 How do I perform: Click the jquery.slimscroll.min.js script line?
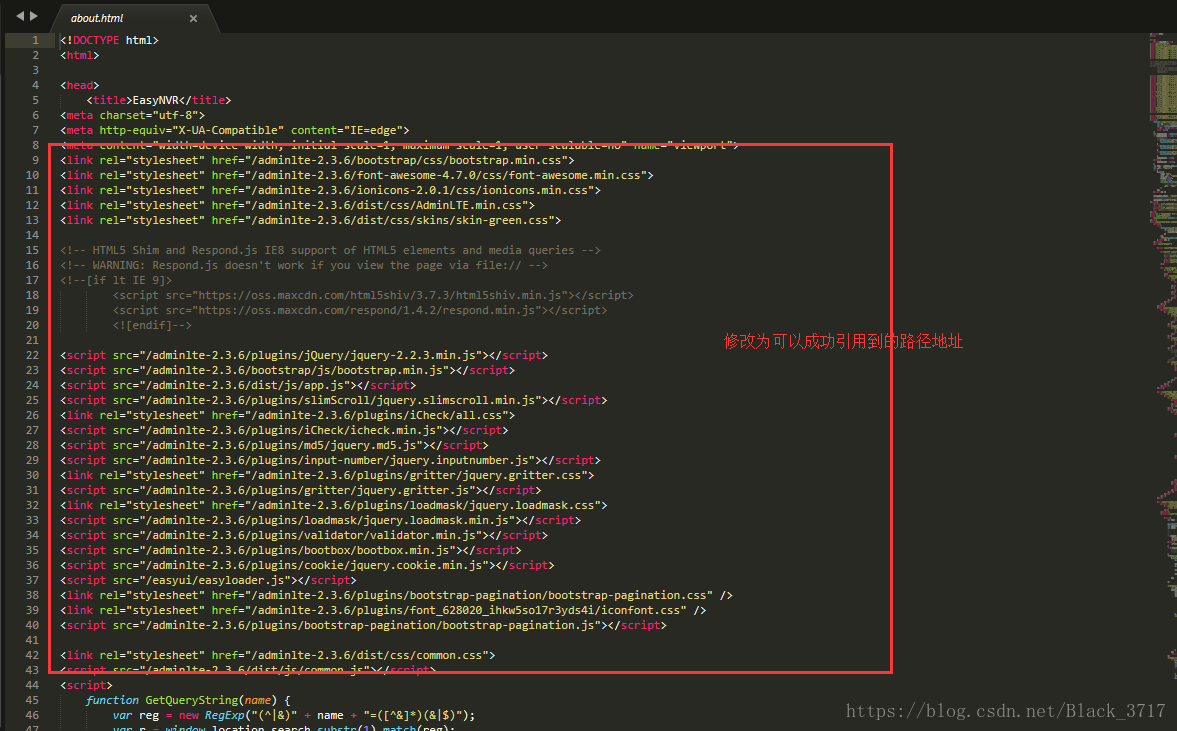[334, 400]
